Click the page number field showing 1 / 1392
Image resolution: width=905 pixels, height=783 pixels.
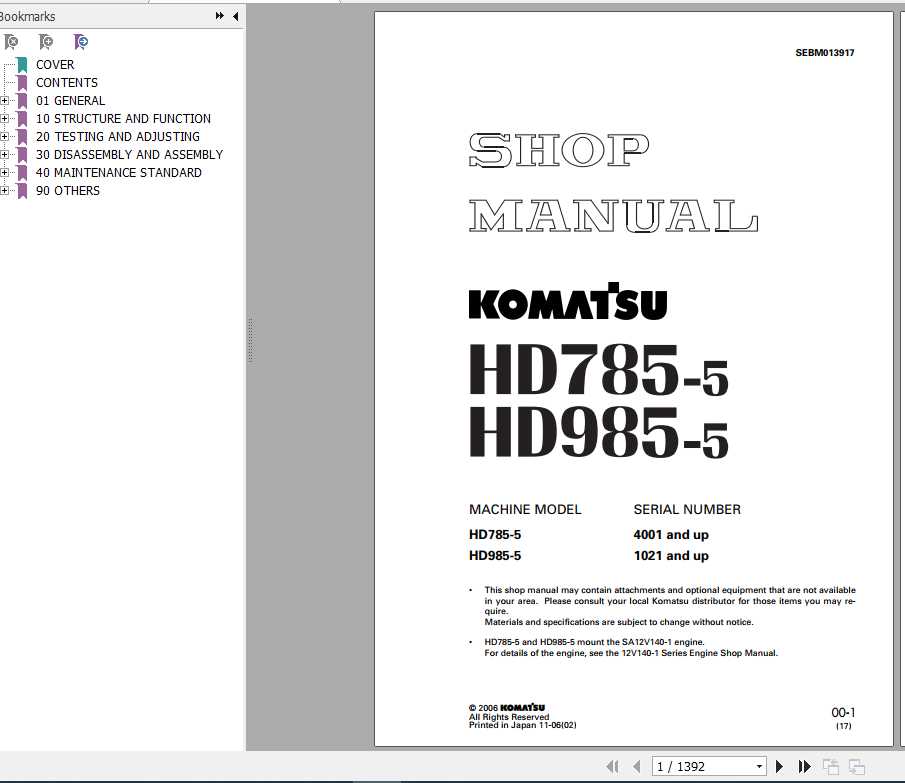tap(702, 766)
